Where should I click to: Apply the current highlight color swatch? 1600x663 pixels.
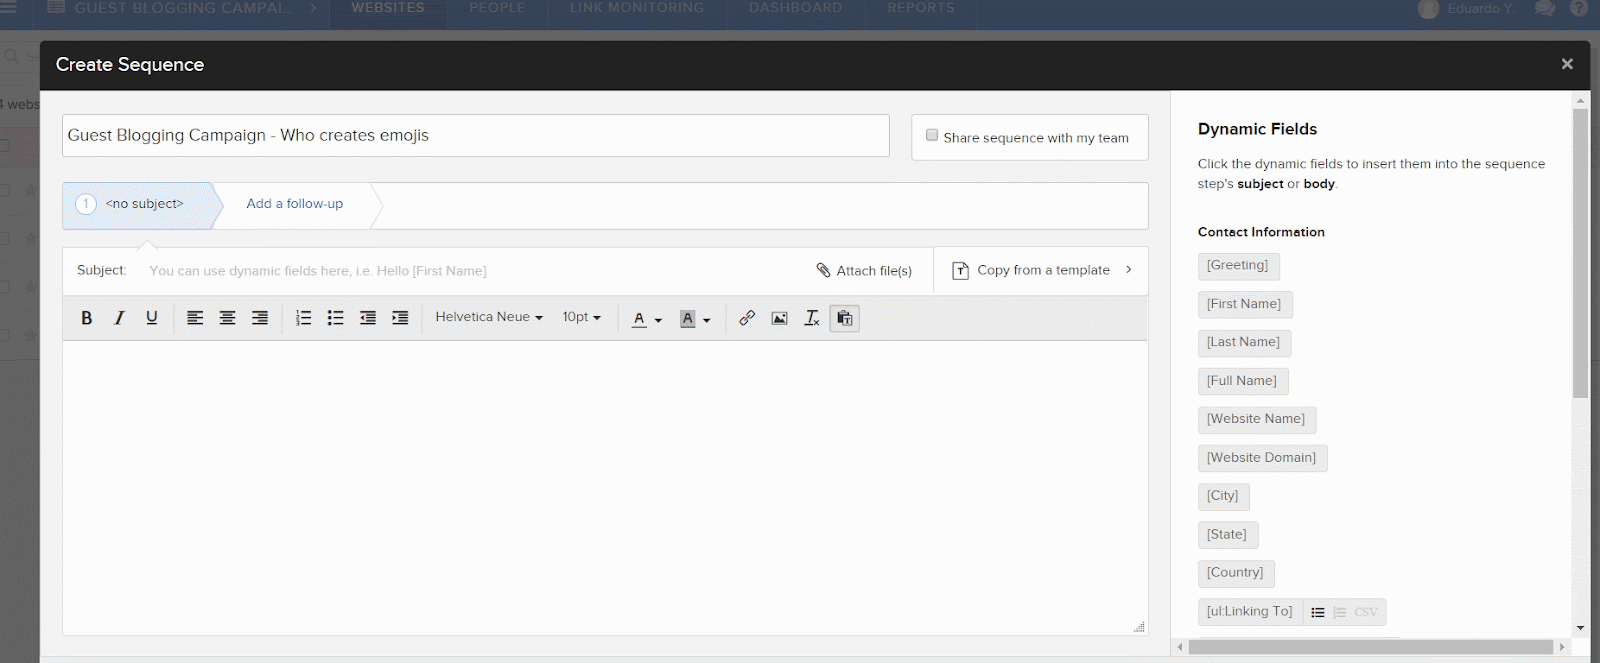(x=687, y=319)
